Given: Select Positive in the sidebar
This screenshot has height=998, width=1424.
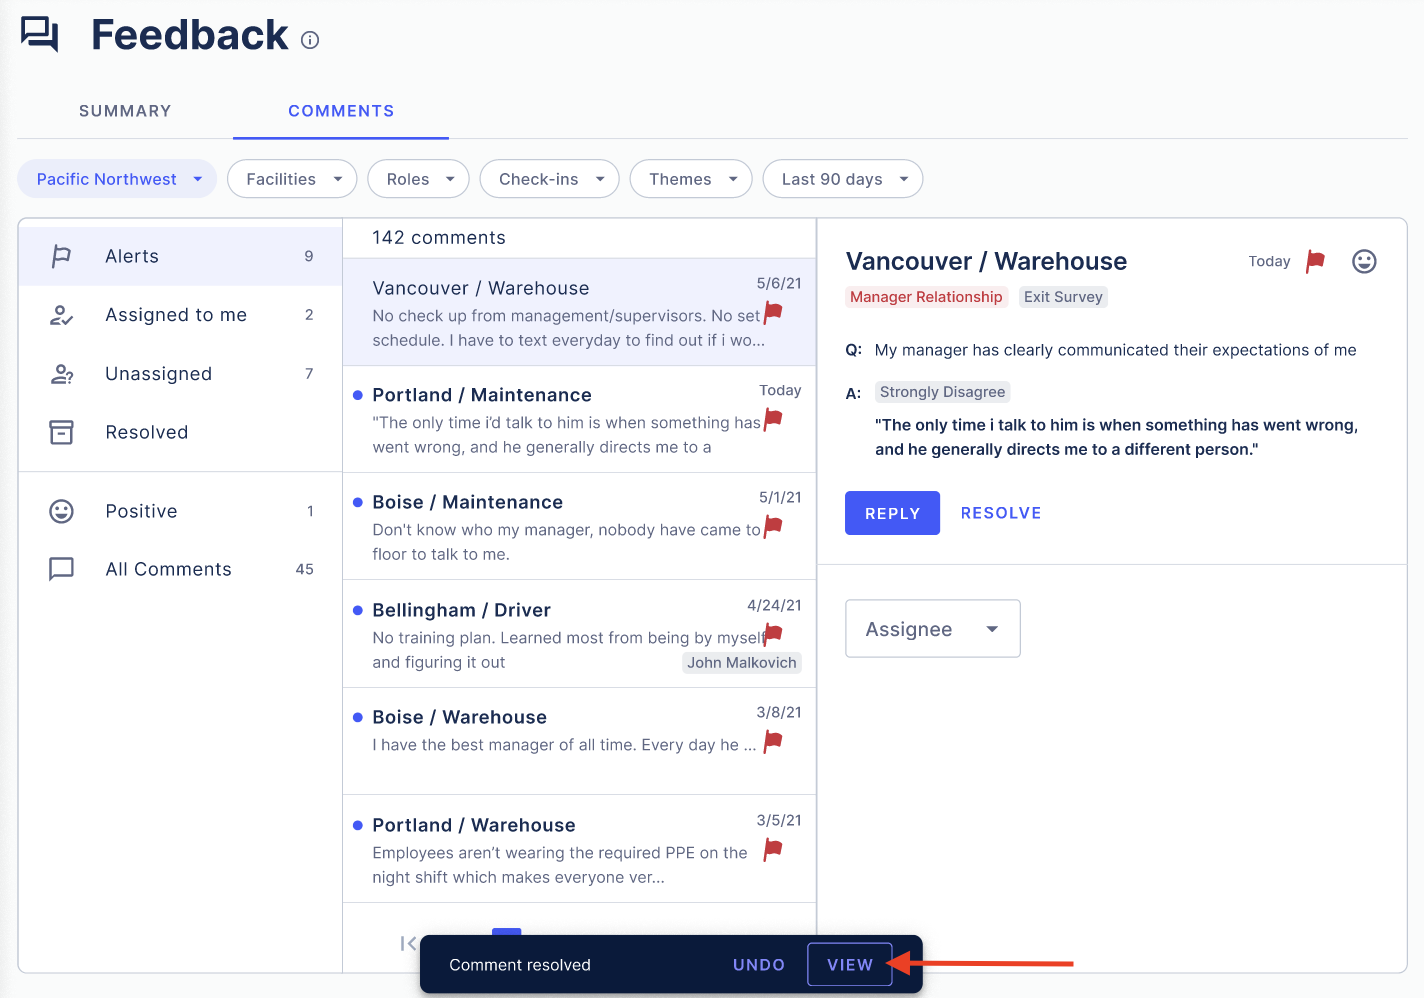Looking at the screenshot, I should click(180, 511).
